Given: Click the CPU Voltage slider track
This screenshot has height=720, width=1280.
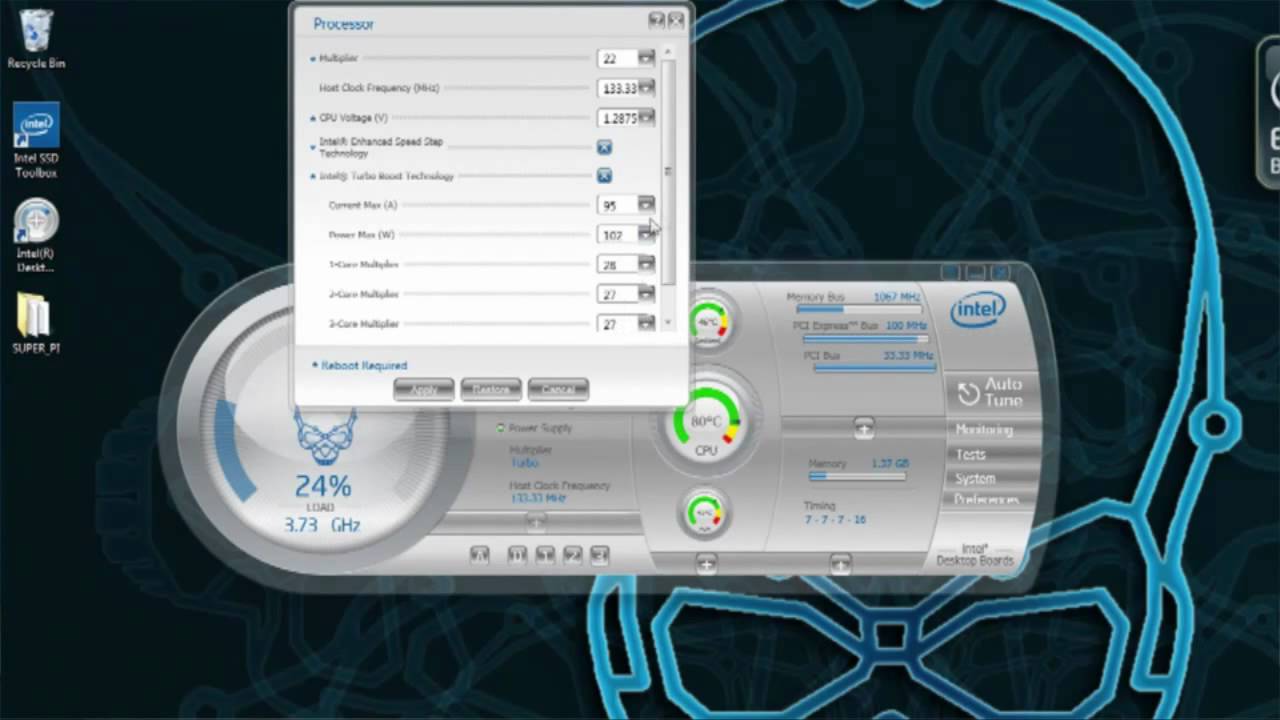Looking at the screenshot, I should [490, 118].
